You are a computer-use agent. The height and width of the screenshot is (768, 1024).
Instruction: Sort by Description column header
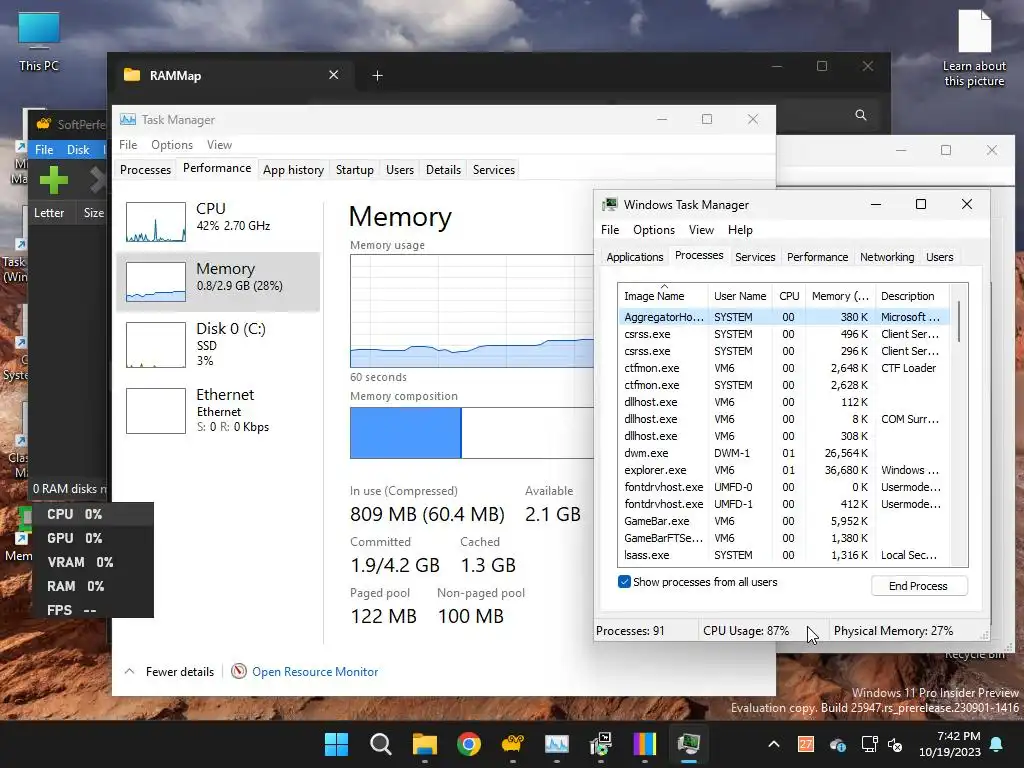[x=912, y=296]
